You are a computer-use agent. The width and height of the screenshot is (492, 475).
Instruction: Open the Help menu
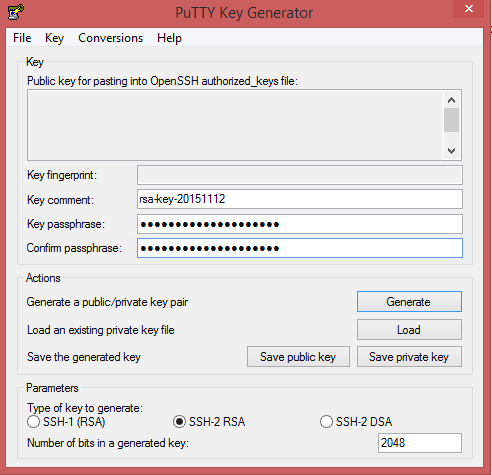pyautogui.click(x=169, y=38)
